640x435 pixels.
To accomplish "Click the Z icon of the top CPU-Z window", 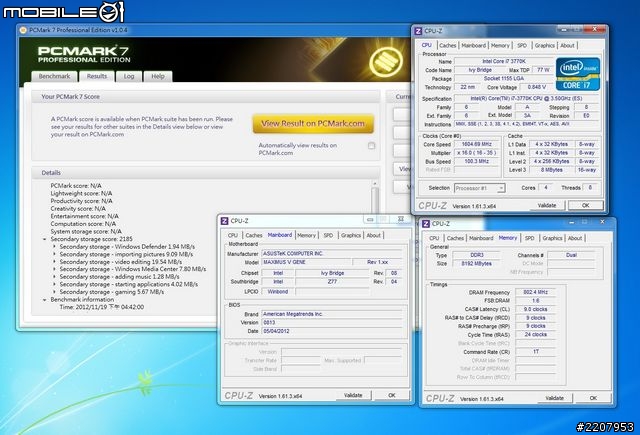I will pos(418,31).
